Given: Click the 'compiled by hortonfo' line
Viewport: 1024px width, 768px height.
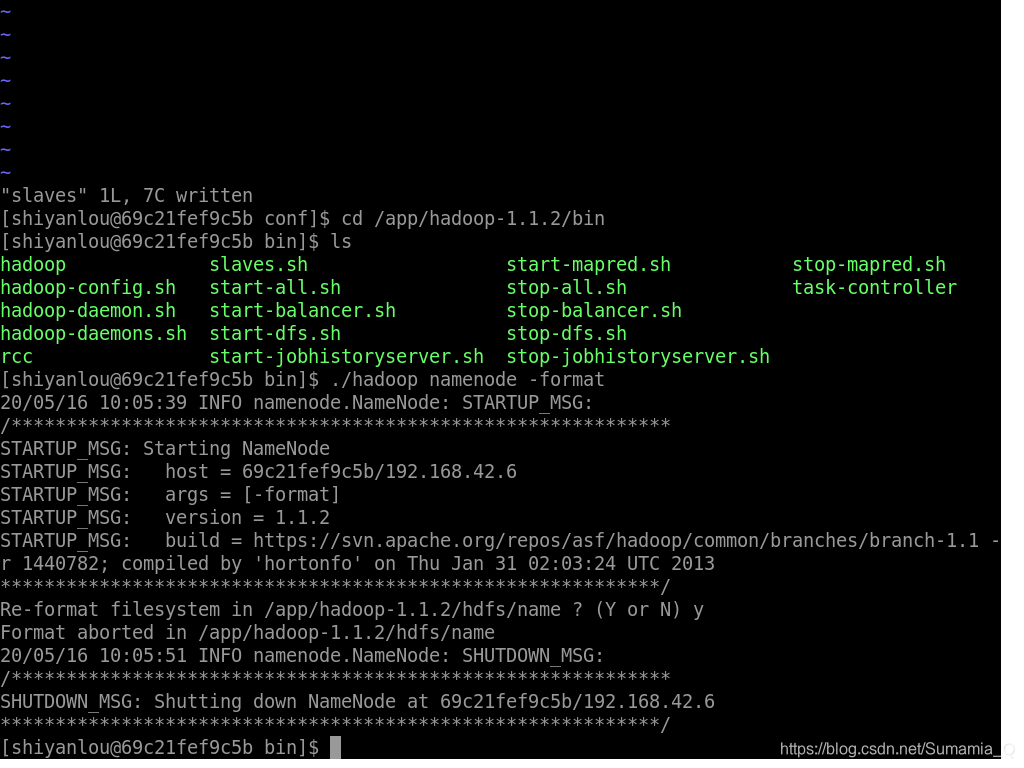Looking at the screenshot, I should click(x=357, y=564).
